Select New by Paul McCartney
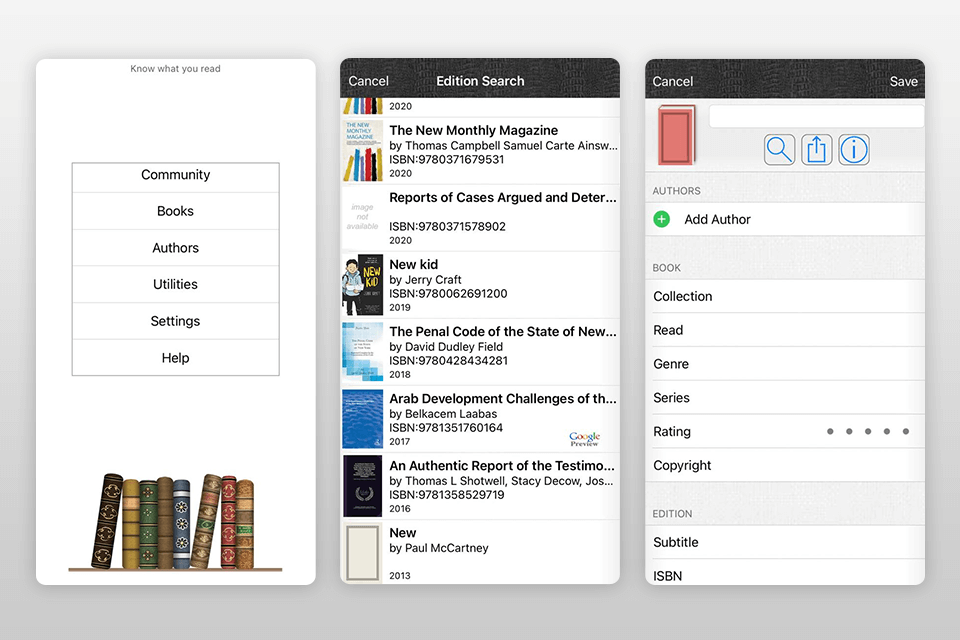Screen dimensions: 960x640 pos(480,552)
